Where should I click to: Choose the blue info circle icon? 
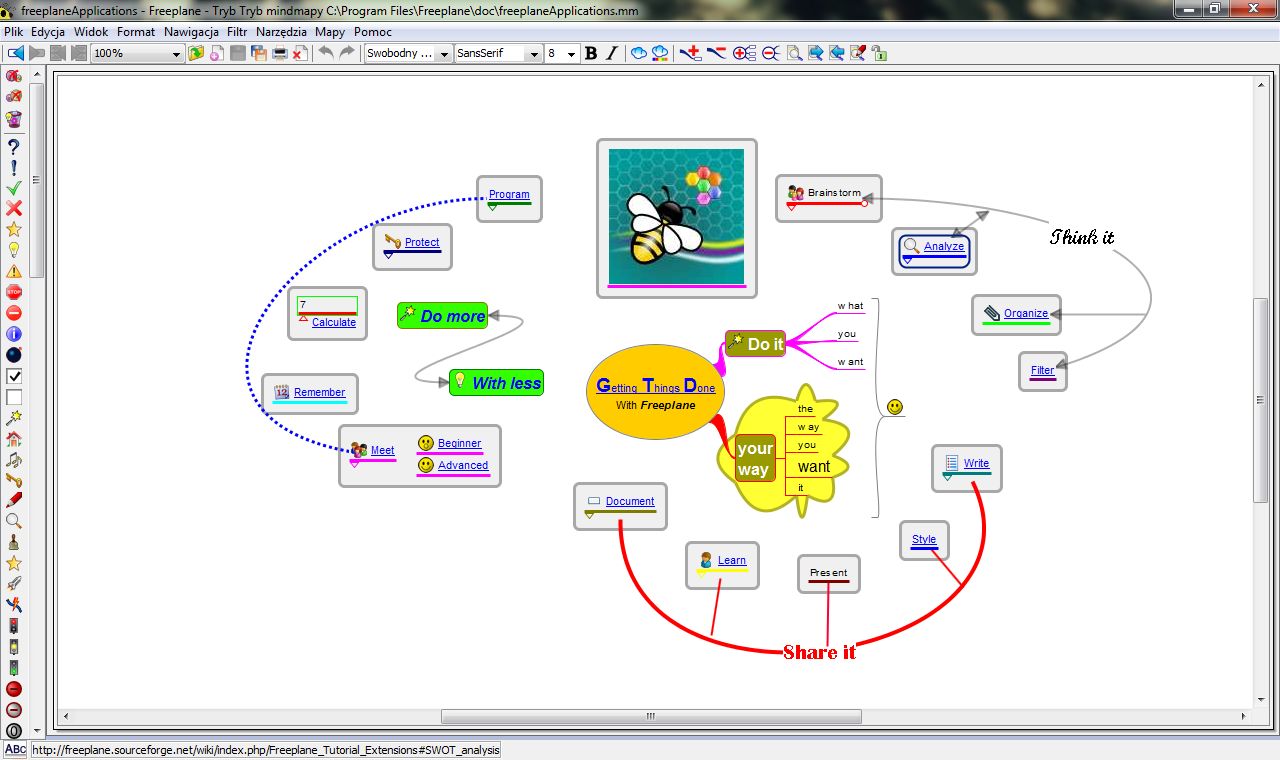click(14, 335)
